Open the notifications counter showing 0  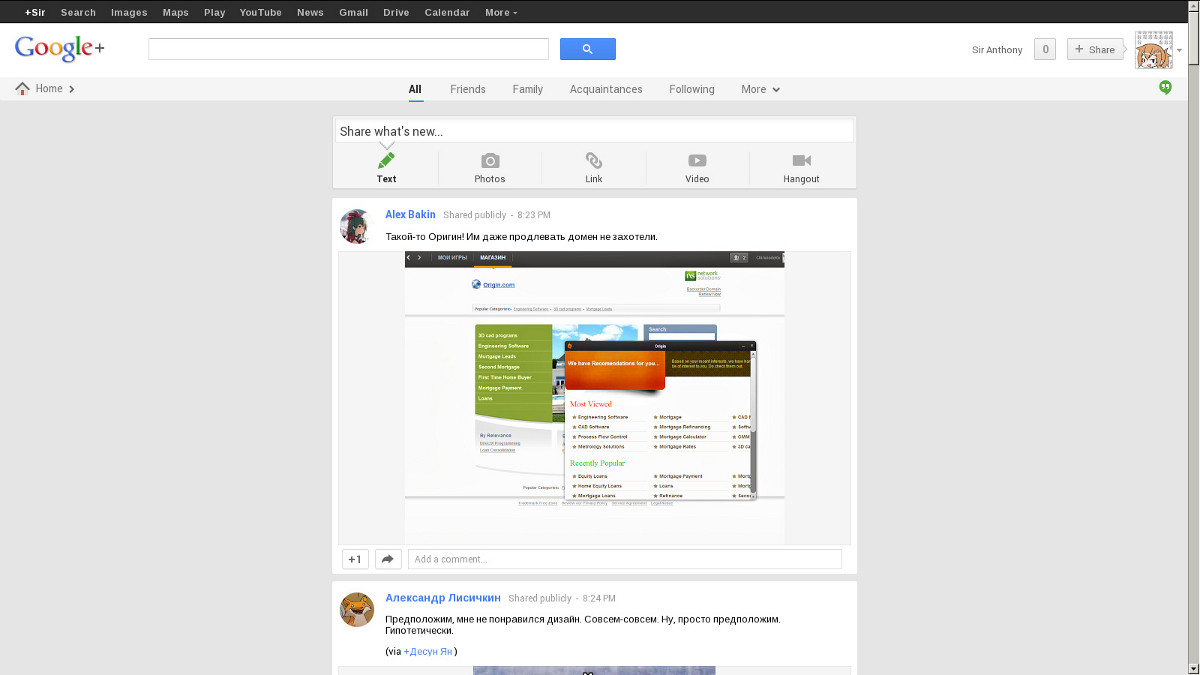(x=1045, y=49)
